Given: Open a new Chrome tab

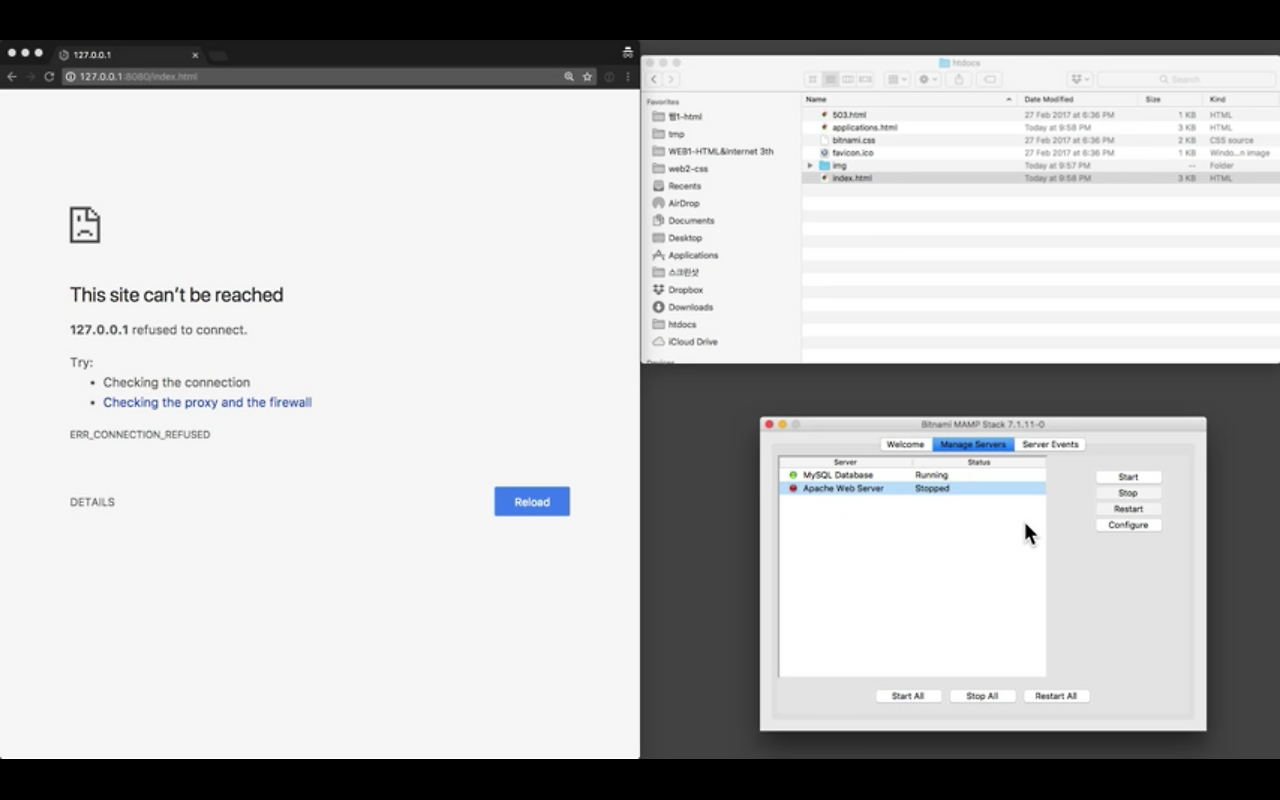Looking at the screenshot, I should pyautogui.click(x=219, y=56).
